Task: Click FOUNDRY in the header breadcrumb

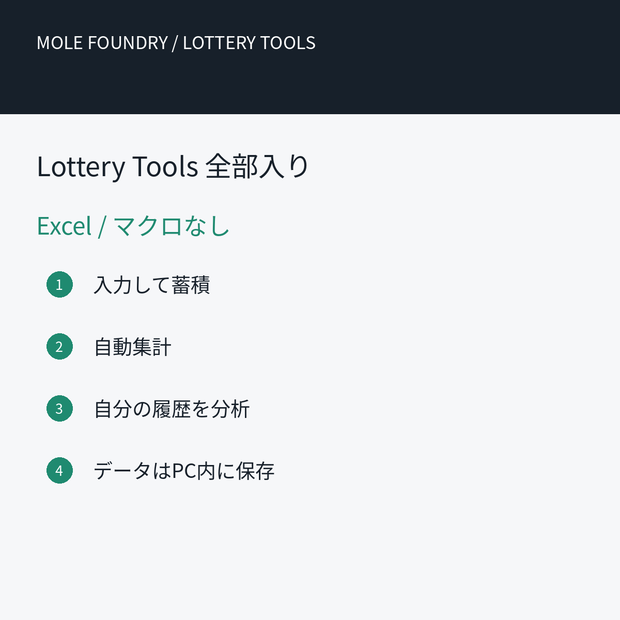Action: coord(128,43)
